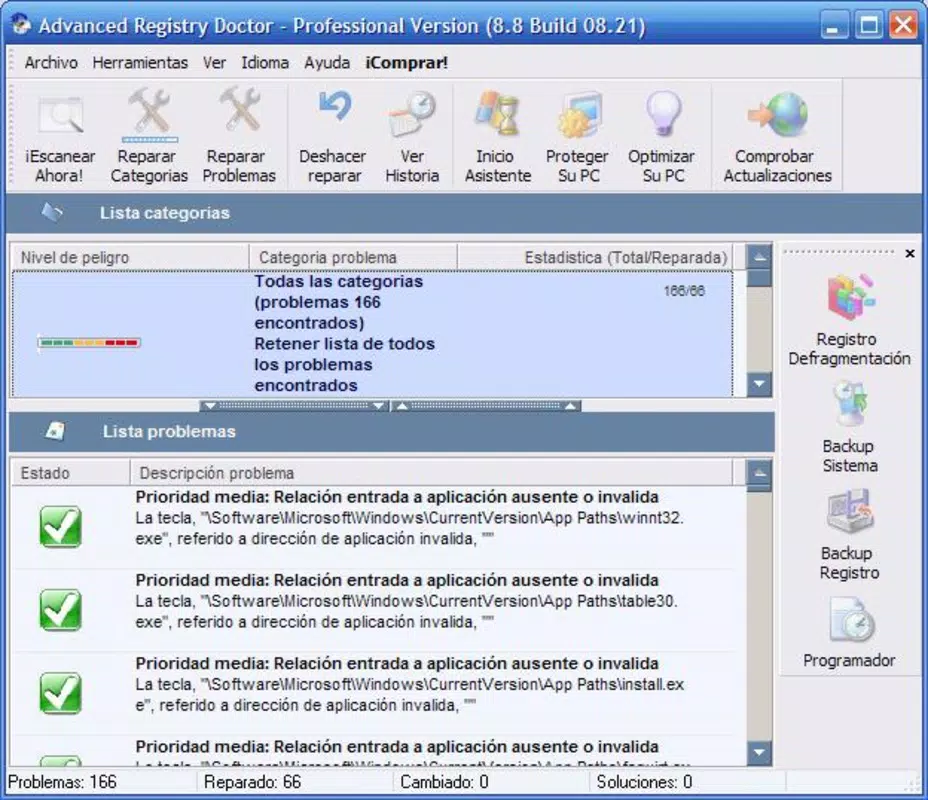Screen dimensions: 928x800
Task: Click the ¡Comprar! menu item
Action: (x=407, y=63)
